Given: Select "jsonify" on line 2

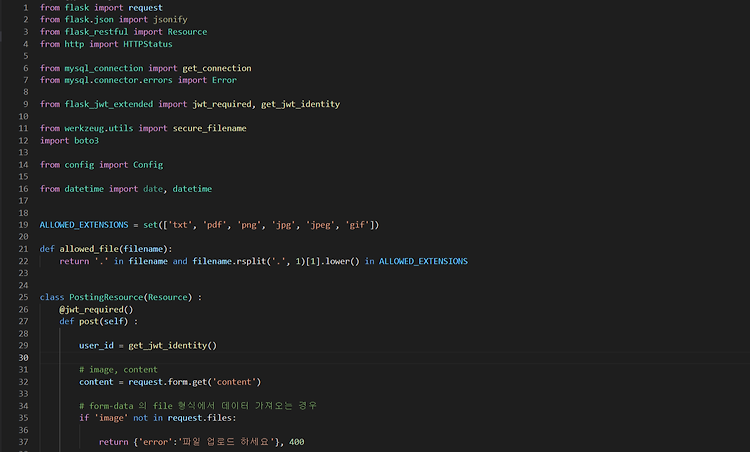Looking at the screenshot, I should point(170,20).
